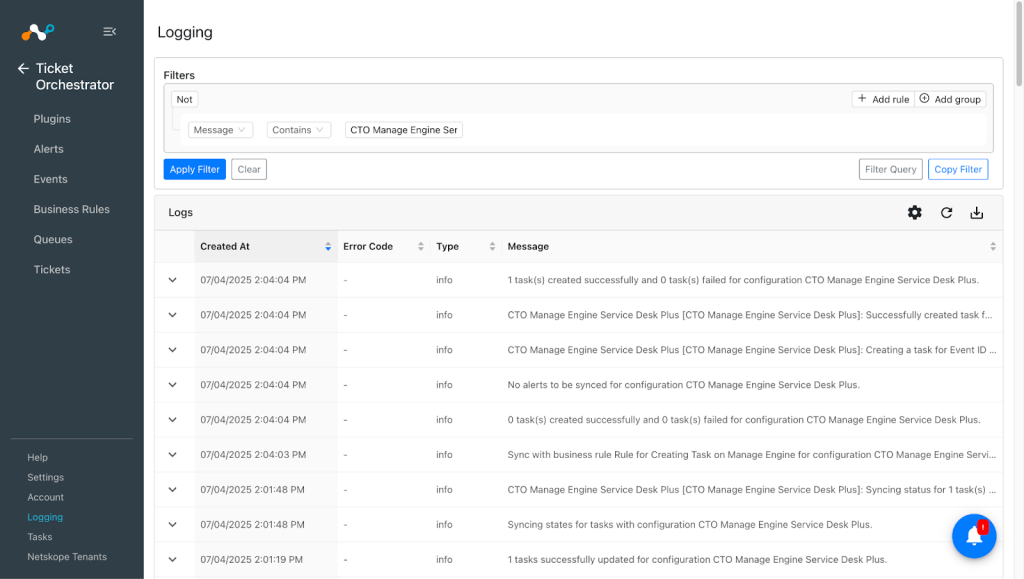Open Business Rules in the sidebar

72,209
